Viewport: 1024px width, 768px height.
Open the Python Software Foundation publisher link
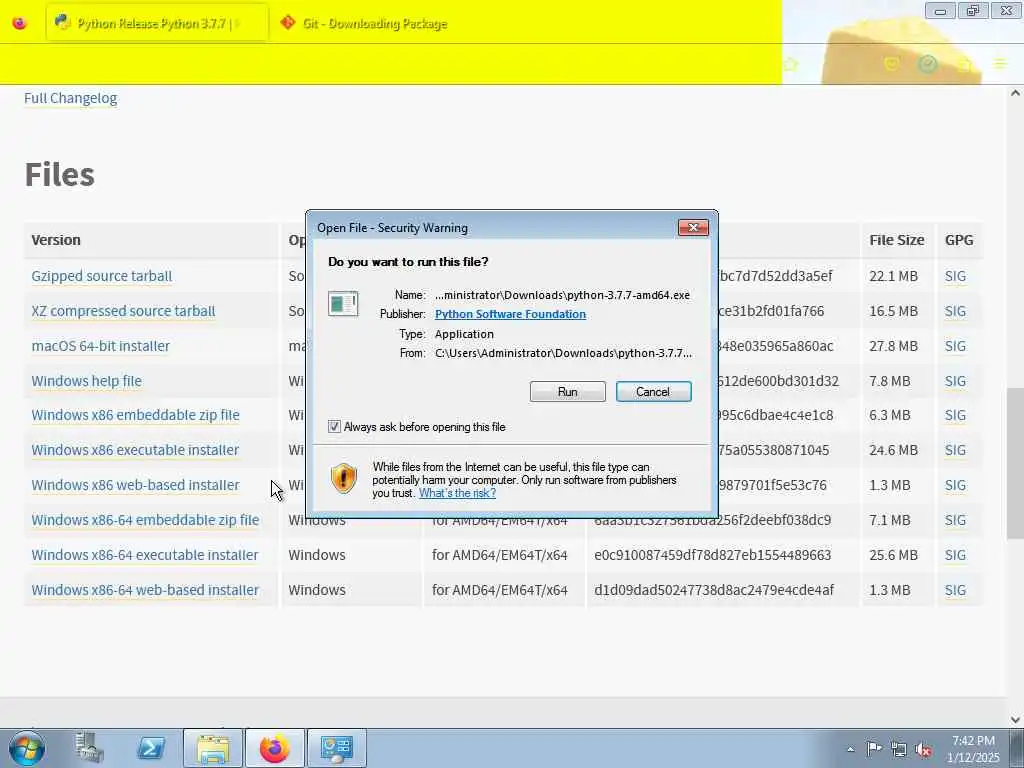click(510, 314)
